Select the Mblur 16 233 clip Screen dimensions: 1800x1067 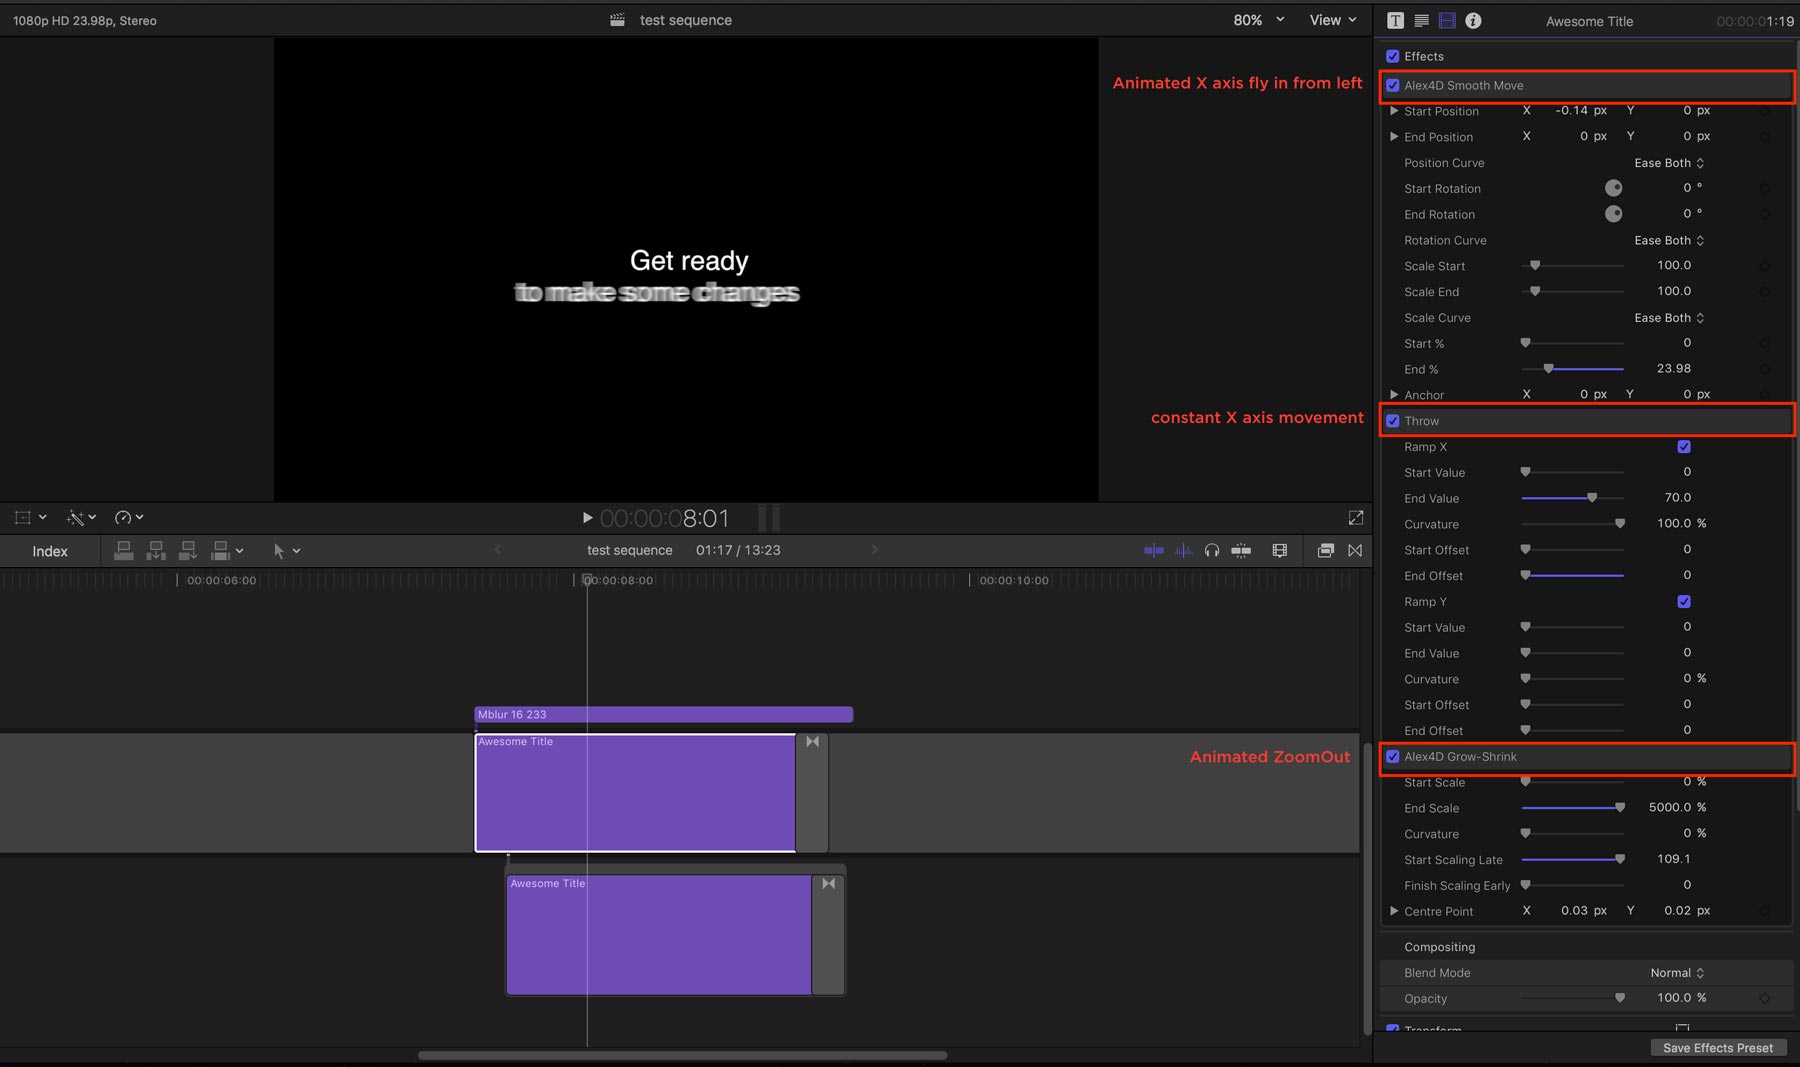(663, 715)
